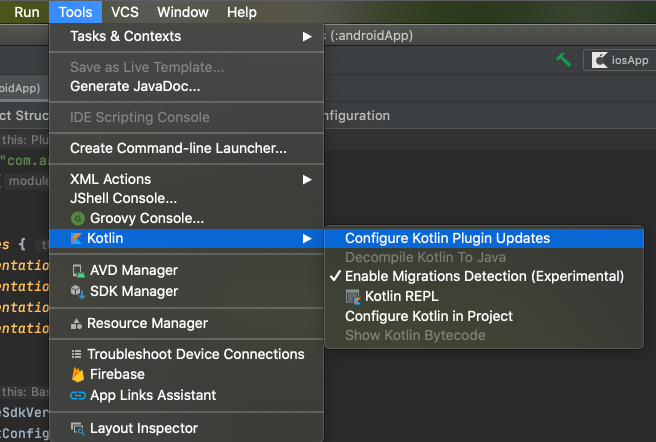Close the open Tools menu

[x=75, y=12]
